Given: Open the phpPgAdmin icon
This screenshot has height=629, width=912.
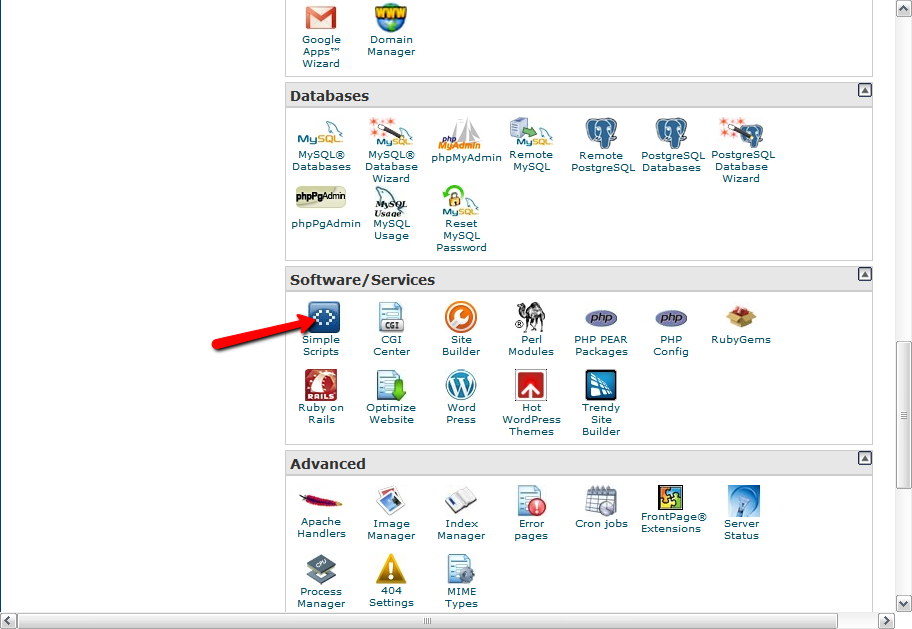Looking at the screenshot, I should click(320, 197).
